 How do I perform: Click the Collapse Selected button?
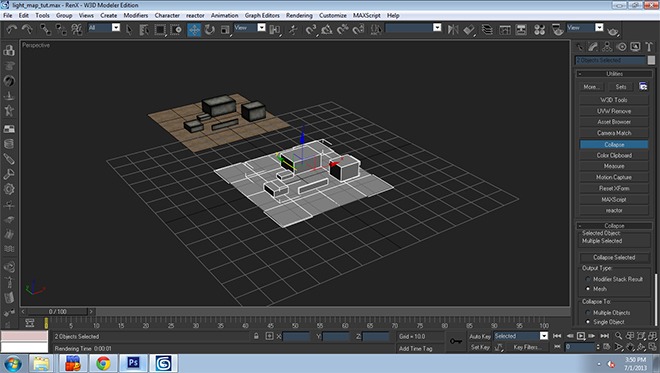point(614,257)
